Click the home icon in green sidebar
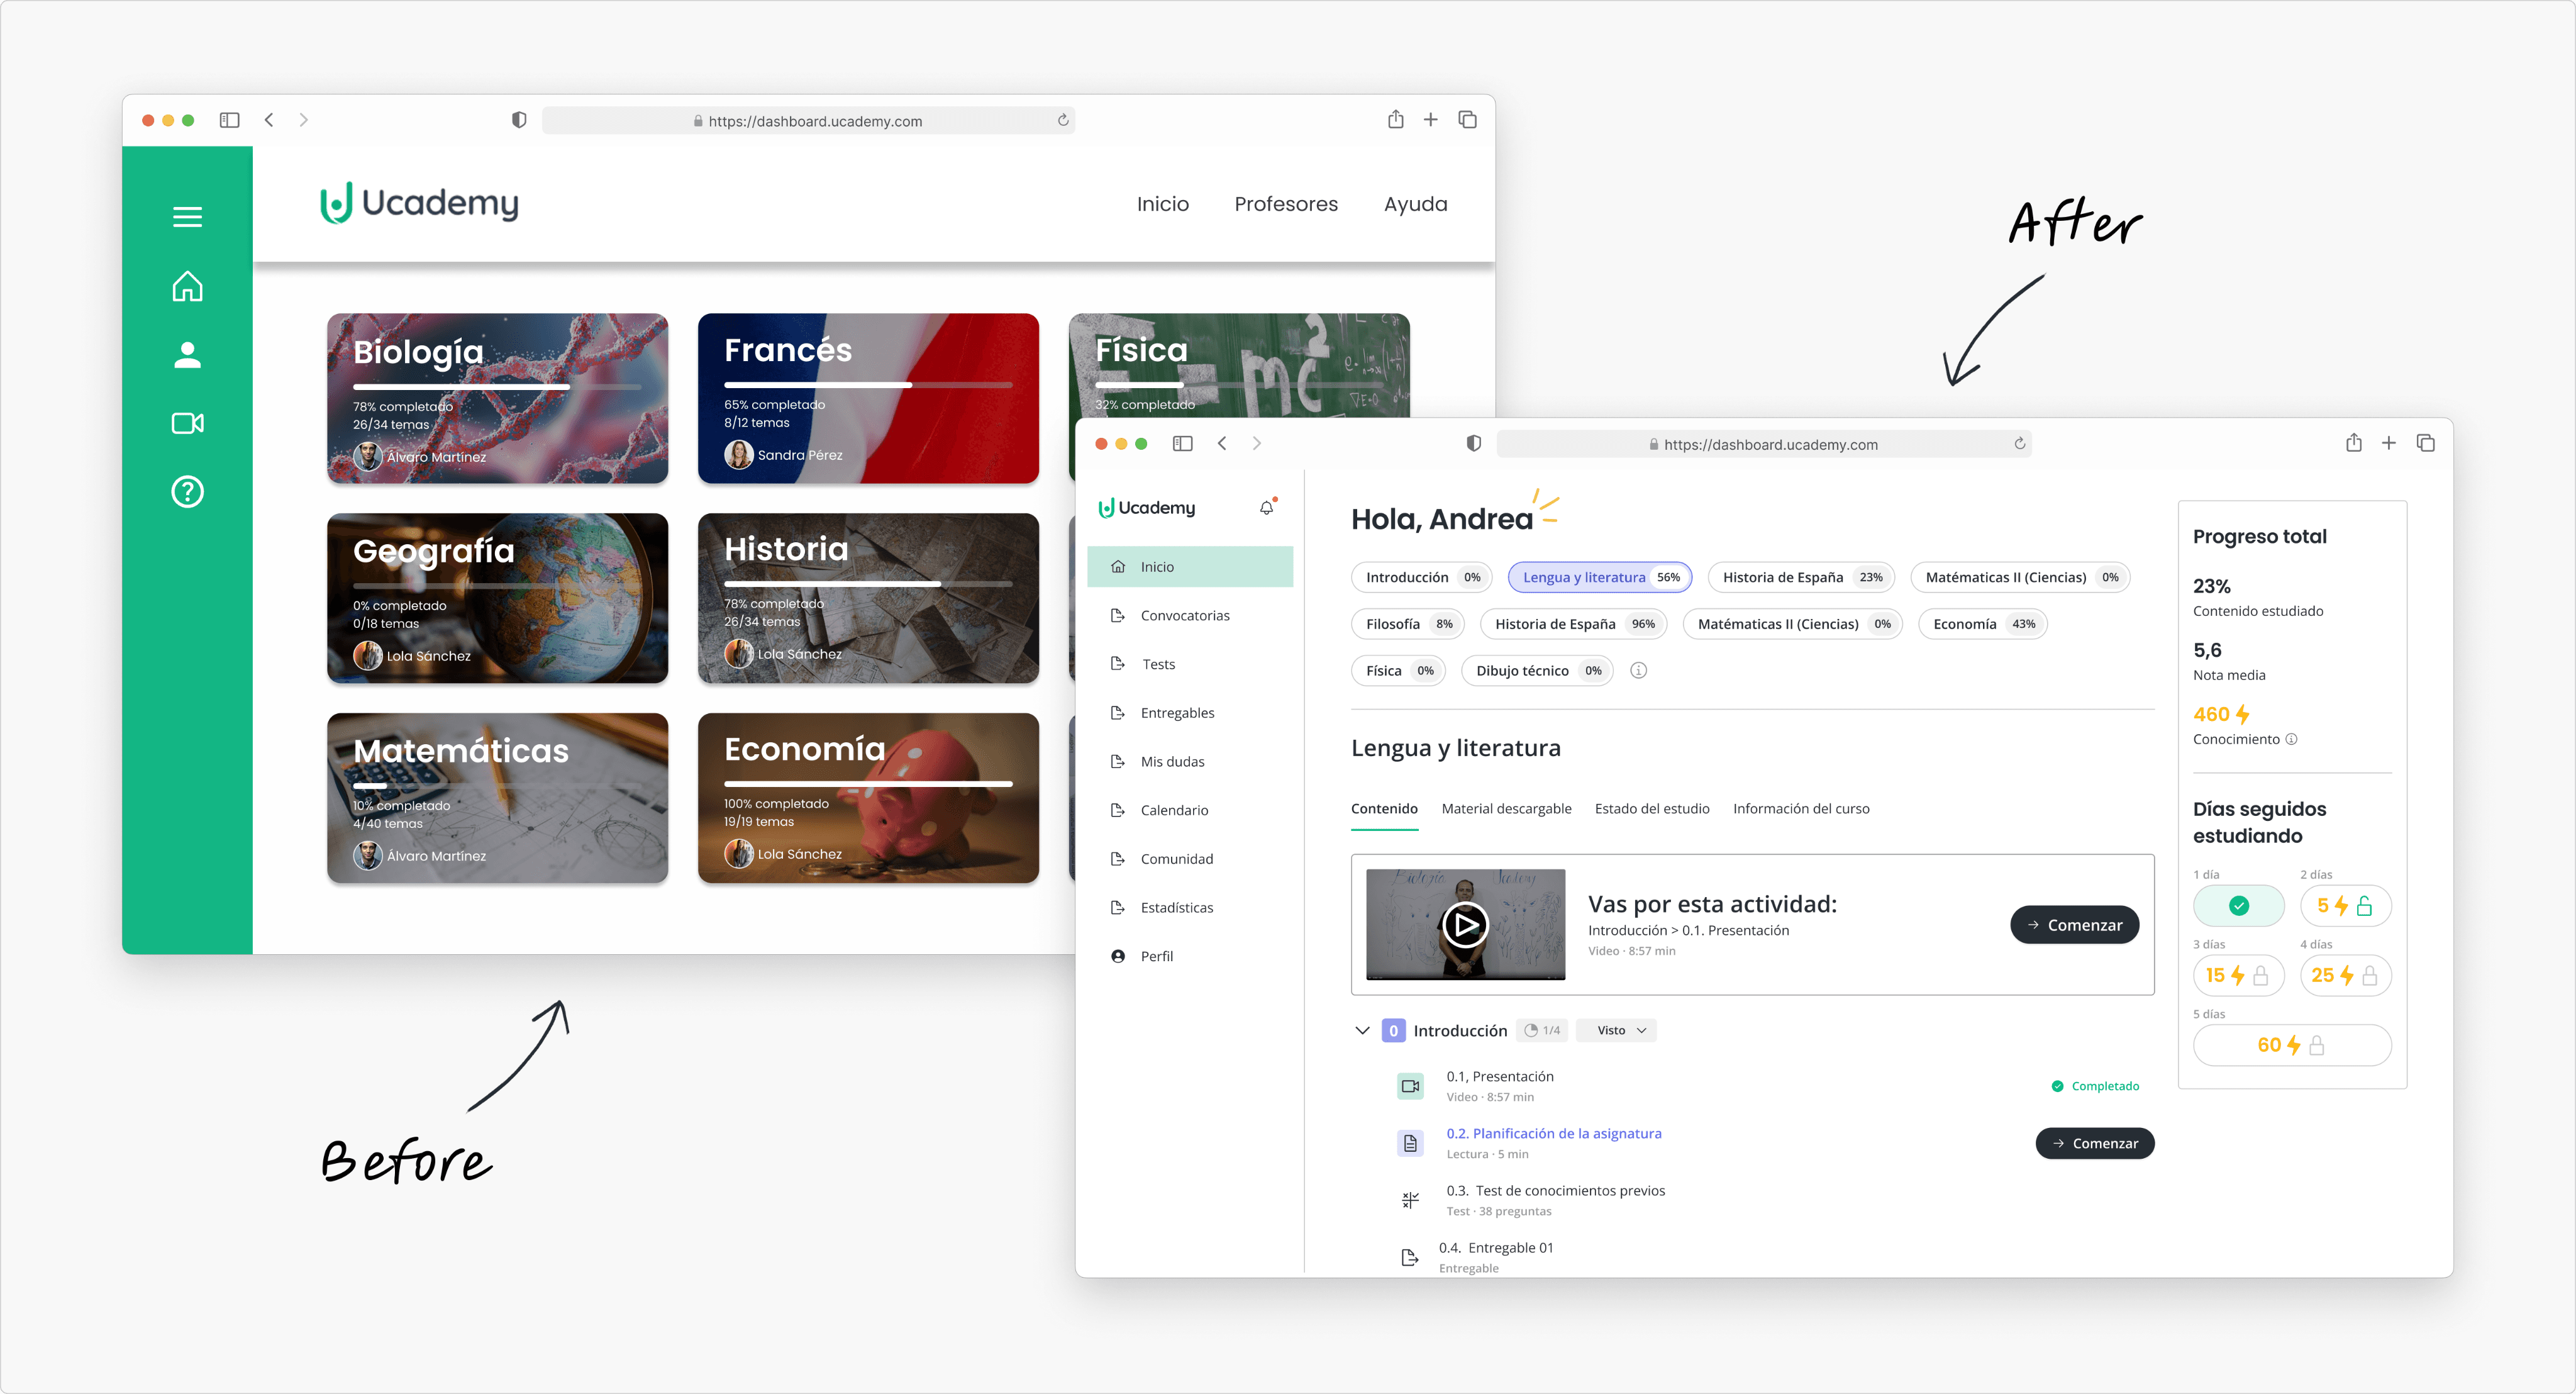The width and height of the screenshot is (2576, 1394). coord(187,286)
